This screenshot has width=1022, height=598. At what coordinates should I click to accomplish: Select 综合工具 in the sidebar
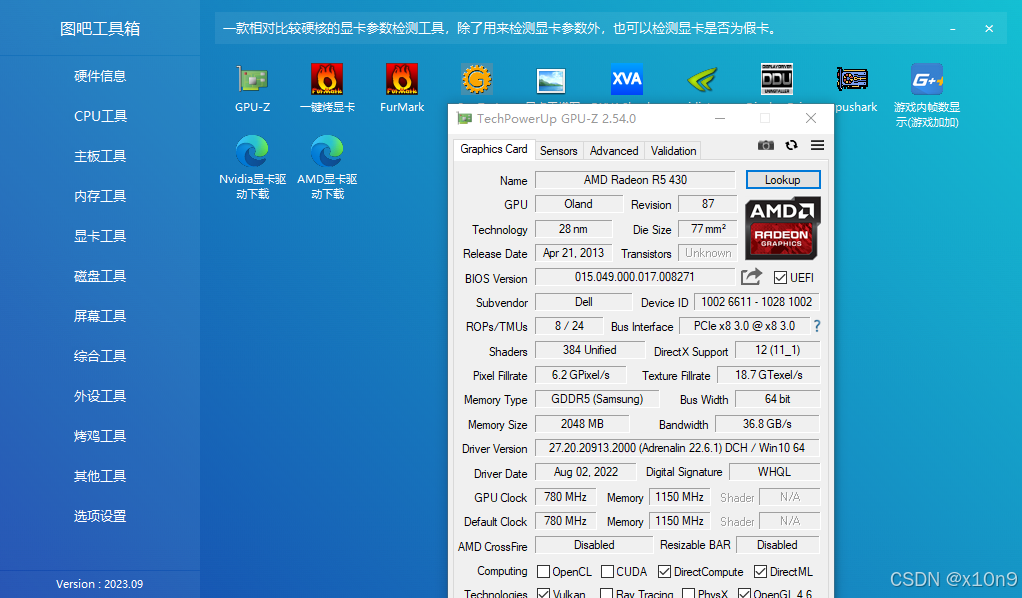[100, 356]
